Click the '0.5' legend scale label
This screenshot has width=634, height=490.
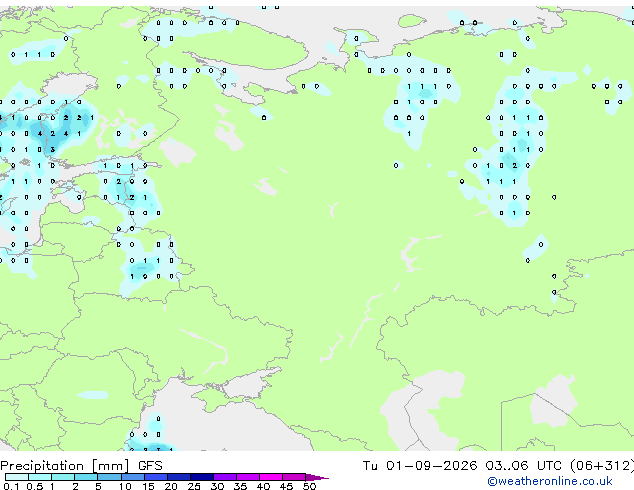35,486
